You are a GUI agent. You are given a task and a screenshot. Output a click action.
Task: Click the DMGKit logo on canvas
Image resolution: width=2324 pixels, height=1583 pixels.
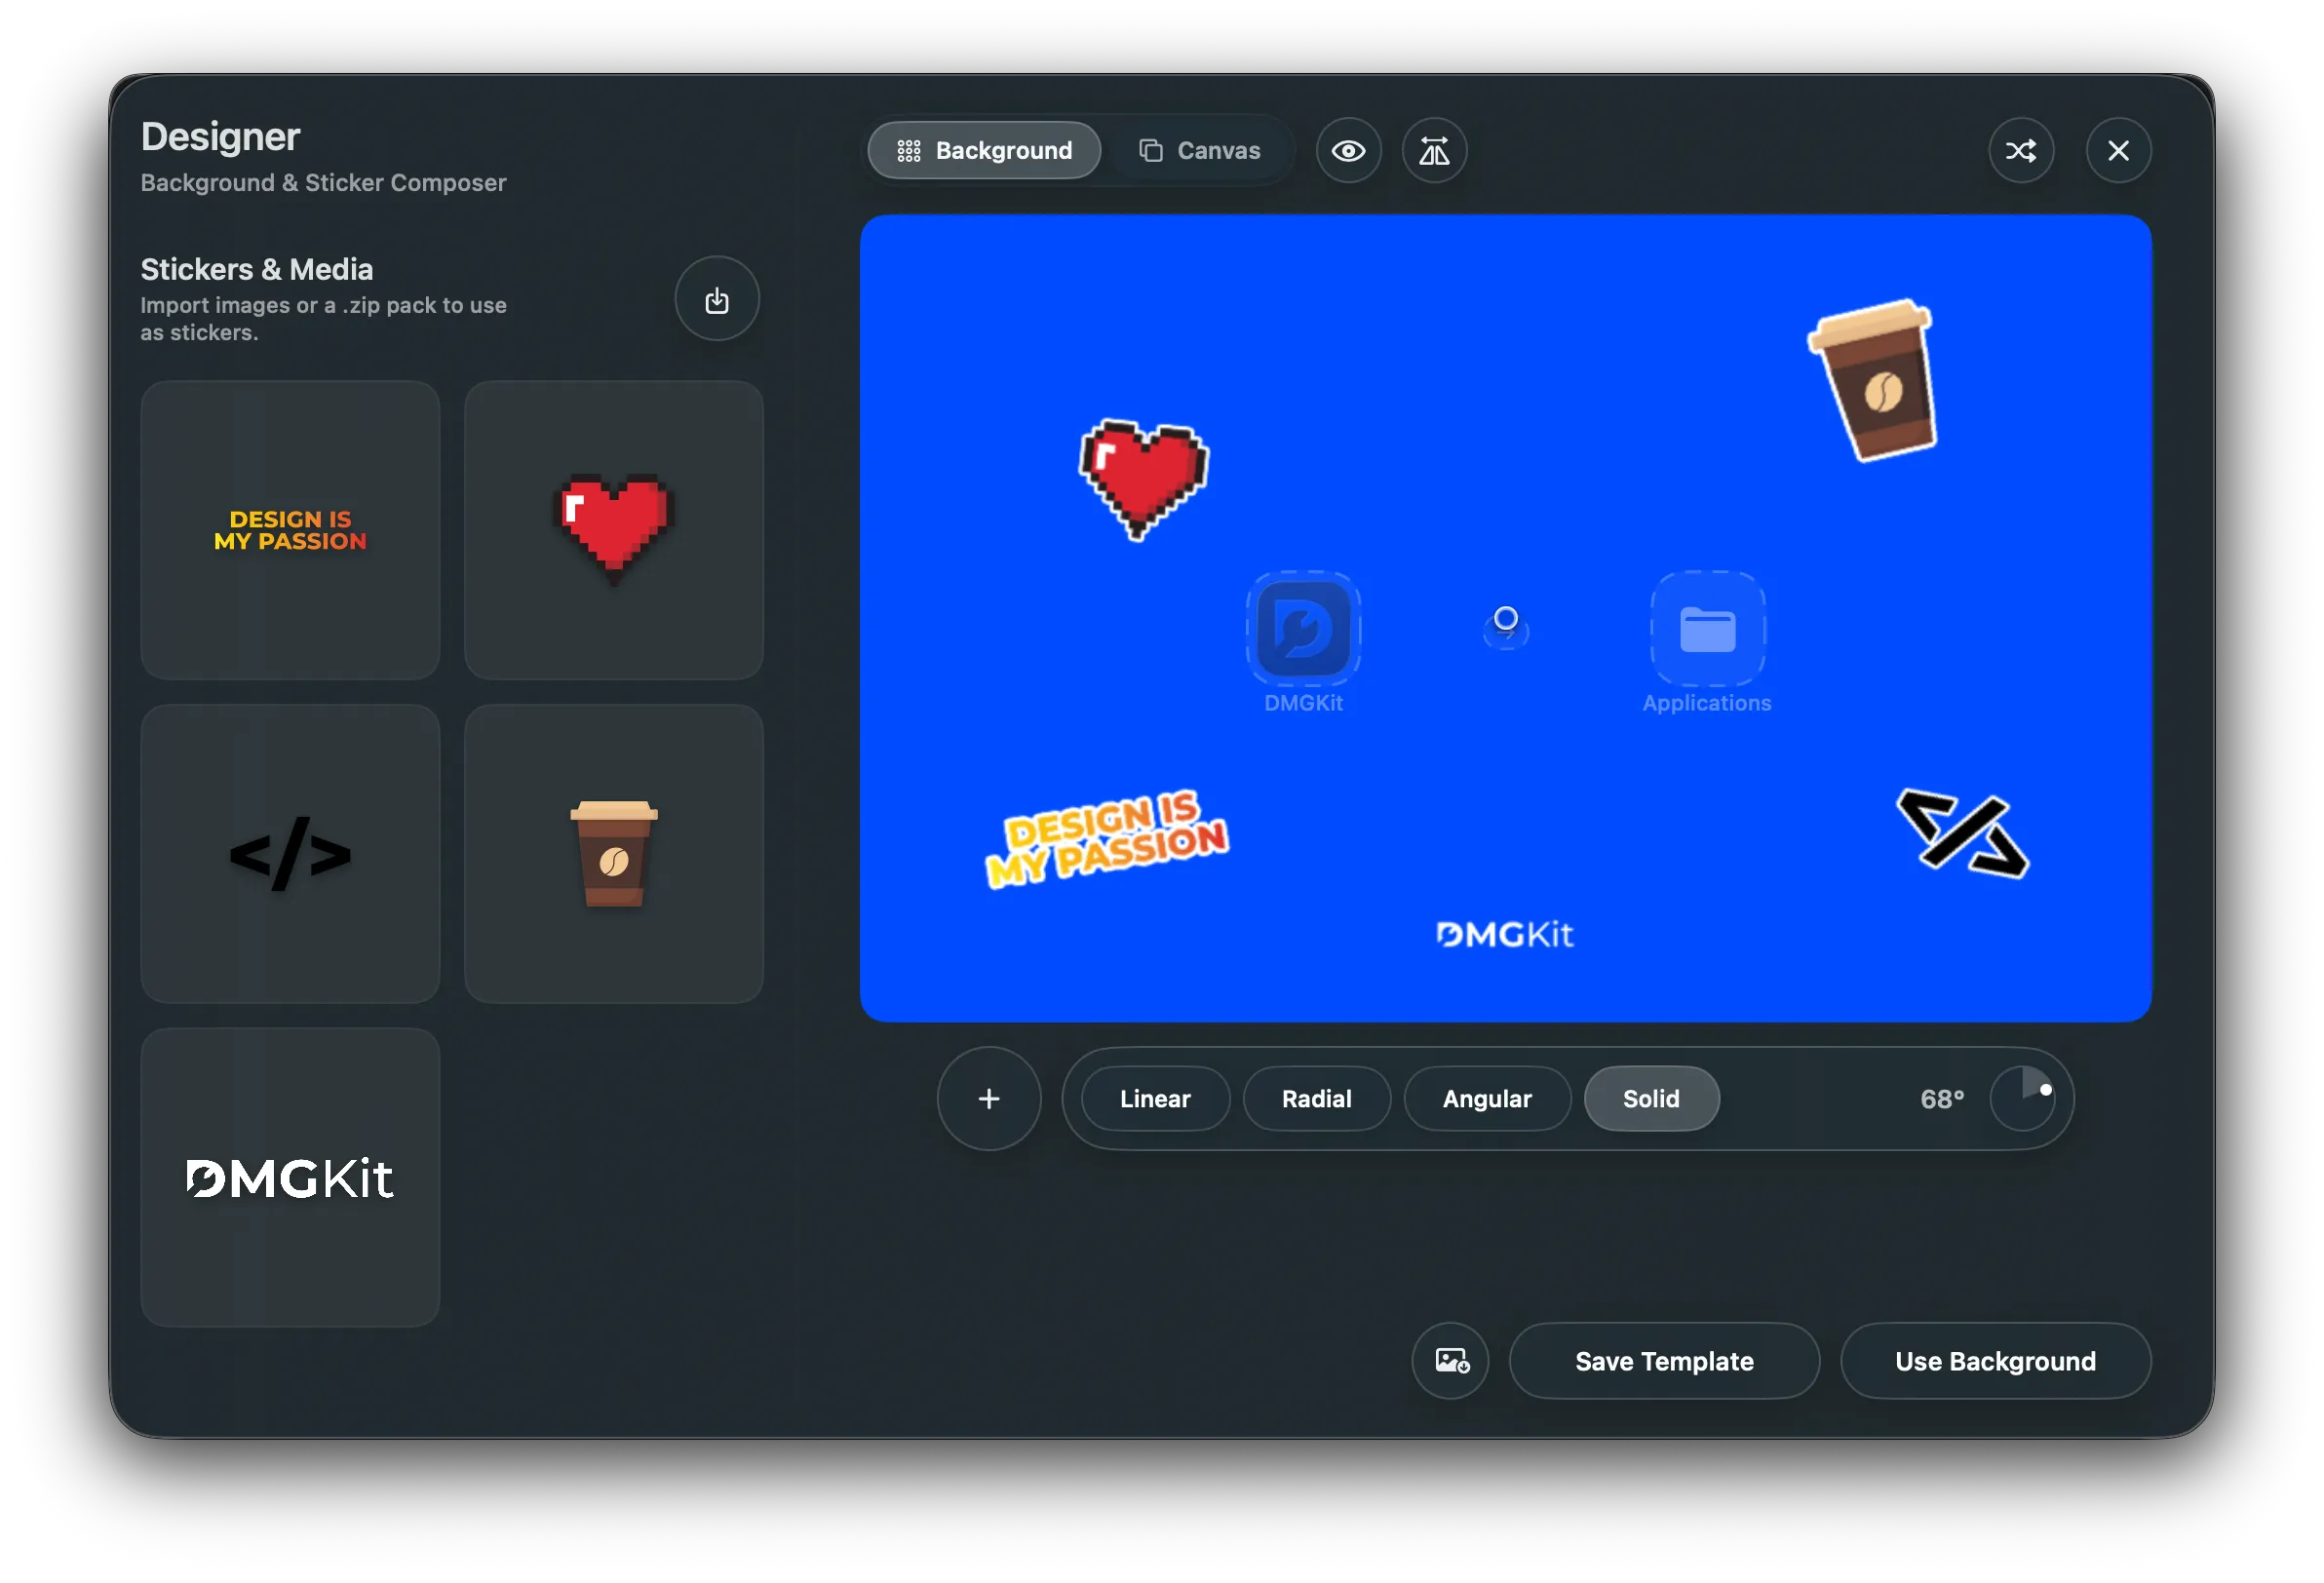[x=1504, y=935]
